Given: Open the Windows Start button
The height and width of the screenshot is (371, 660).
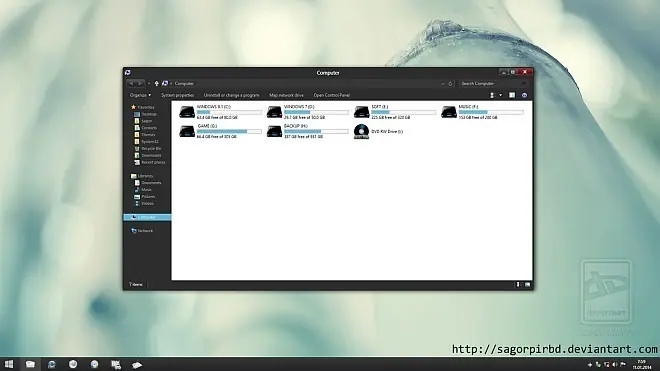Looking at the screenshot, I should [9, 364].
